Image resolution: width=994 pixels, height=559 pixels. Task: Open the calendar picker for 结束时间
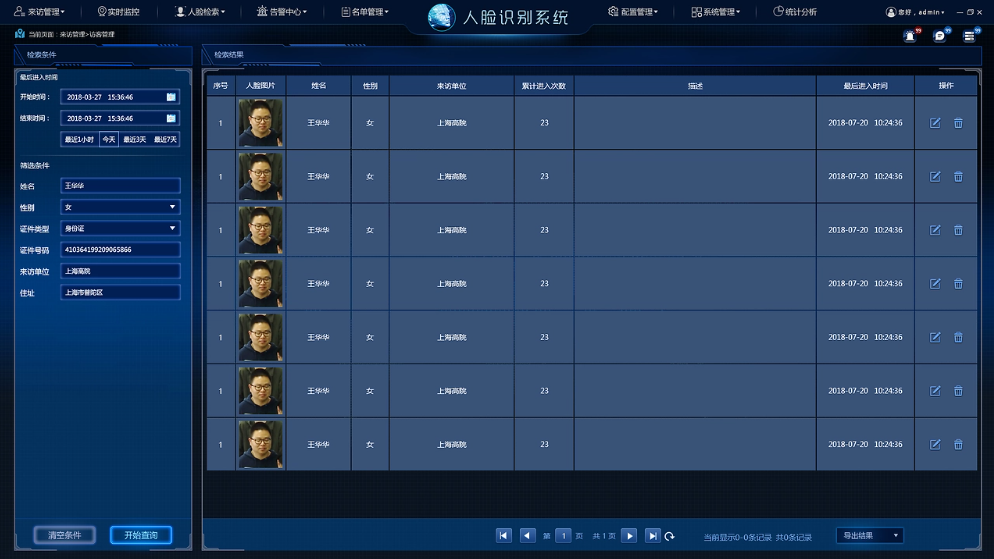(x=171, y=118)
